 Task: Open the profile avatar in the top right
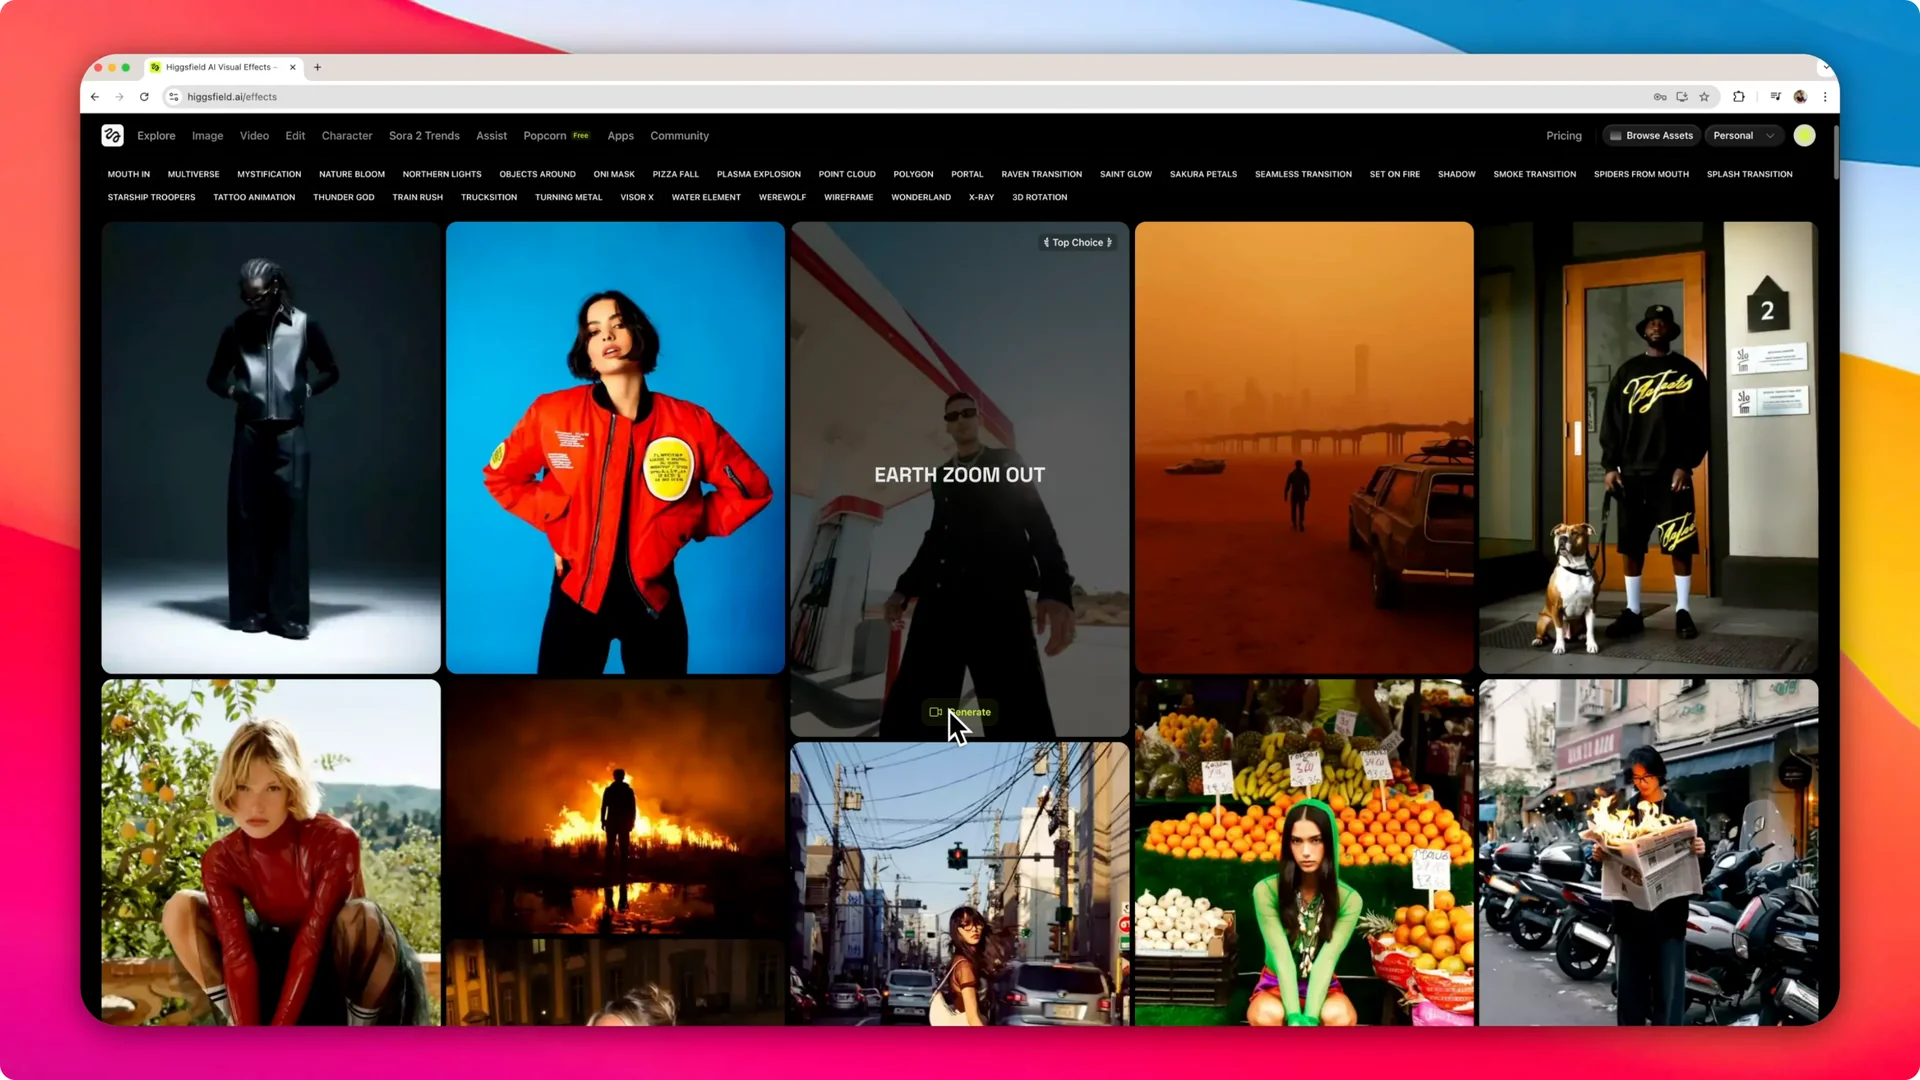[1804, 135]
